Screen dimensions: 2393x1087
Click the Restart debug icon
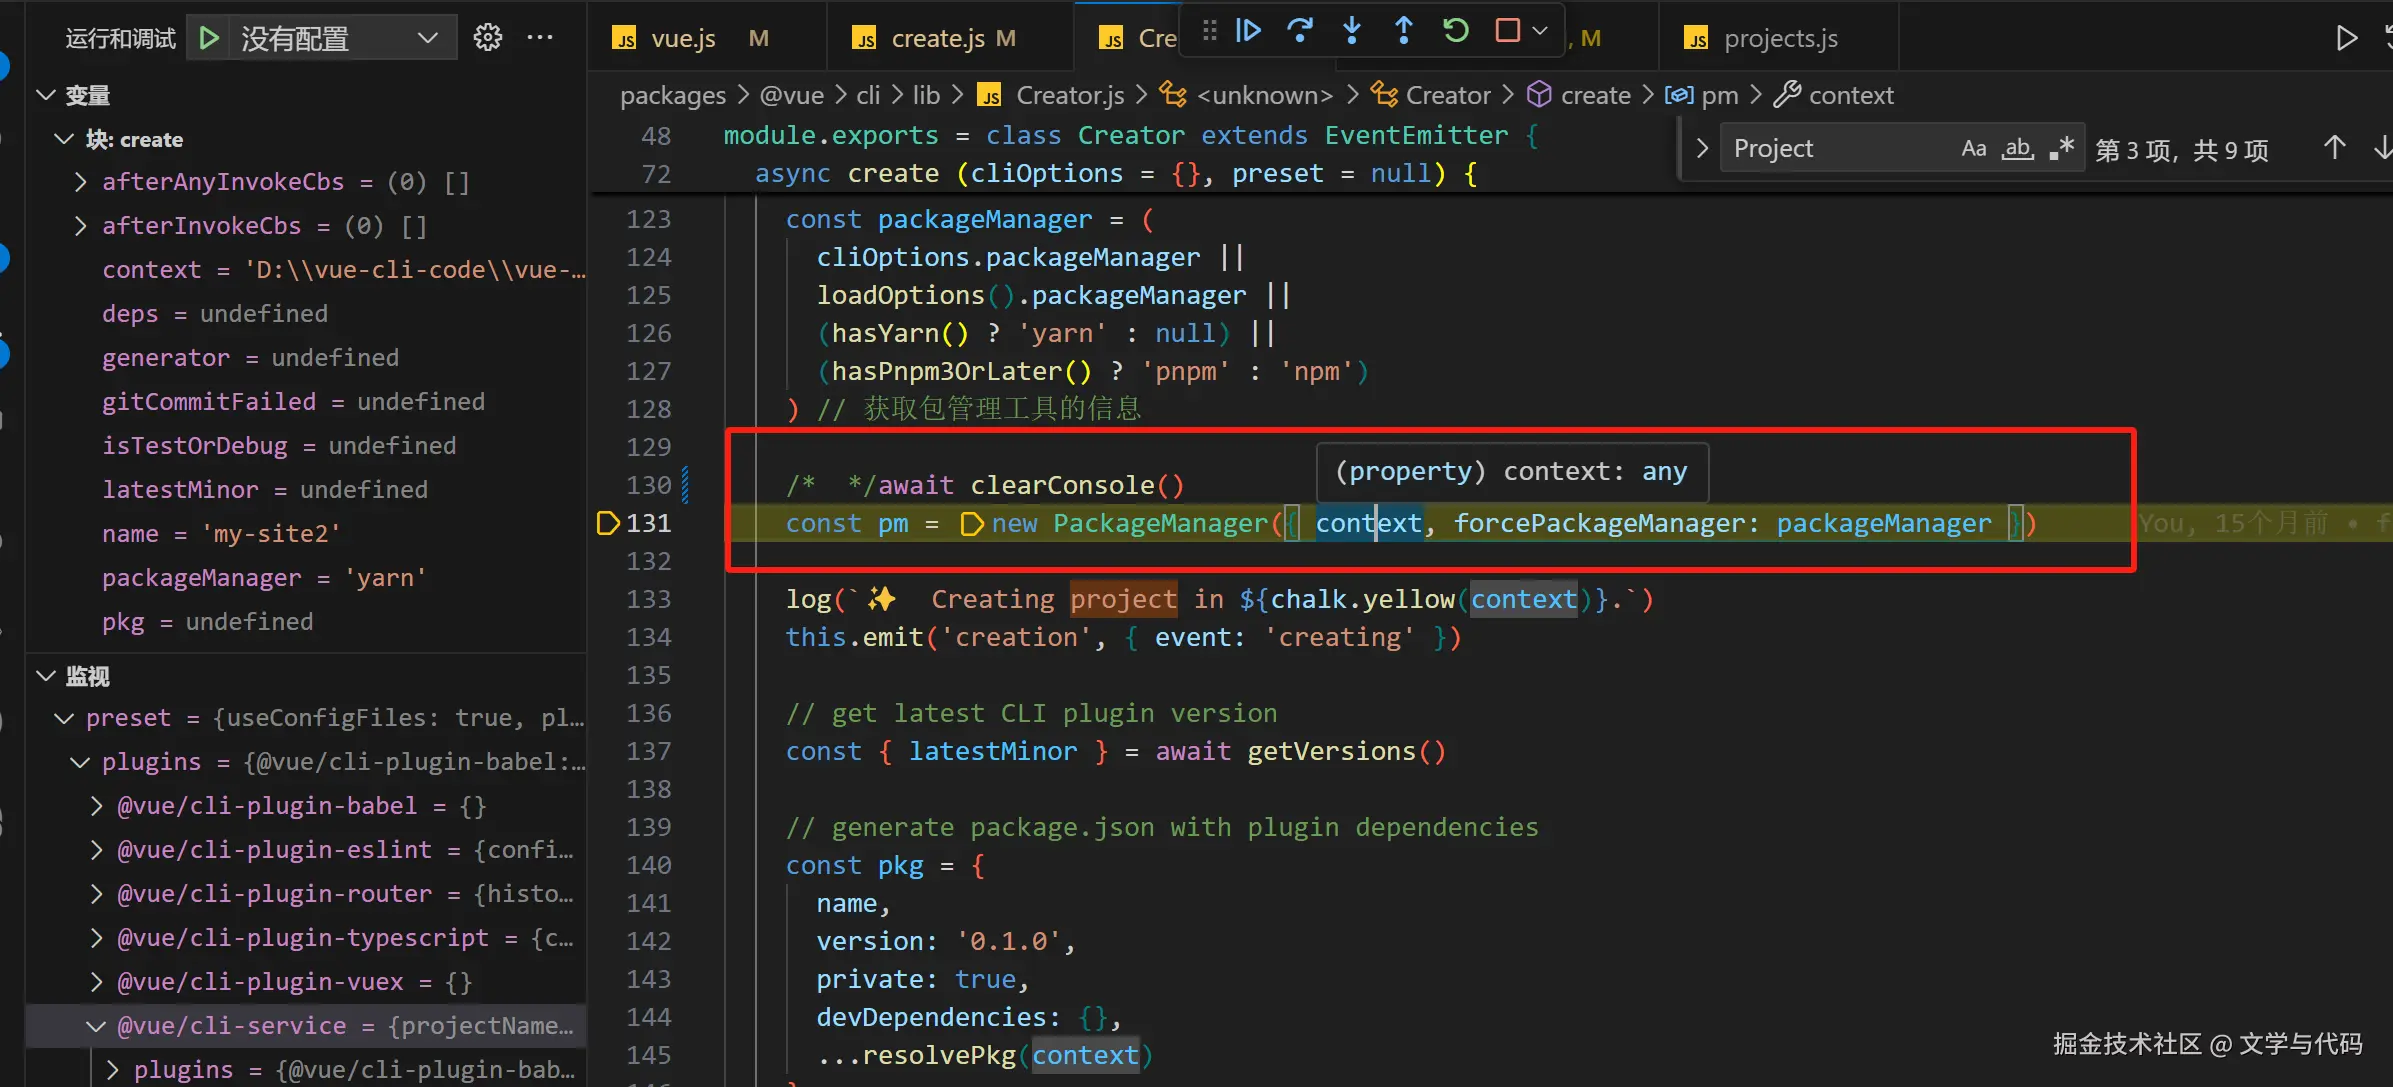pos(1456,31)
